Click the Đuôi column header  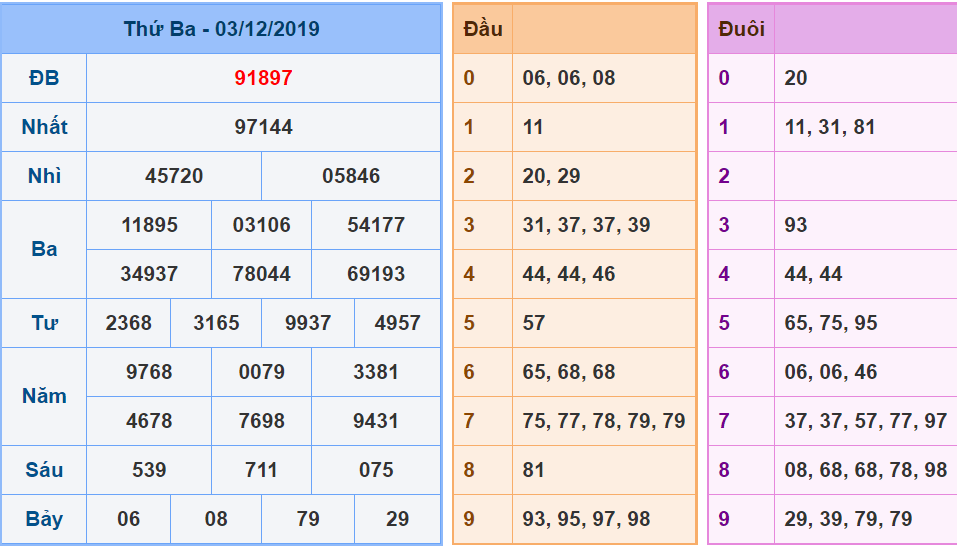(x=741, y=29)
